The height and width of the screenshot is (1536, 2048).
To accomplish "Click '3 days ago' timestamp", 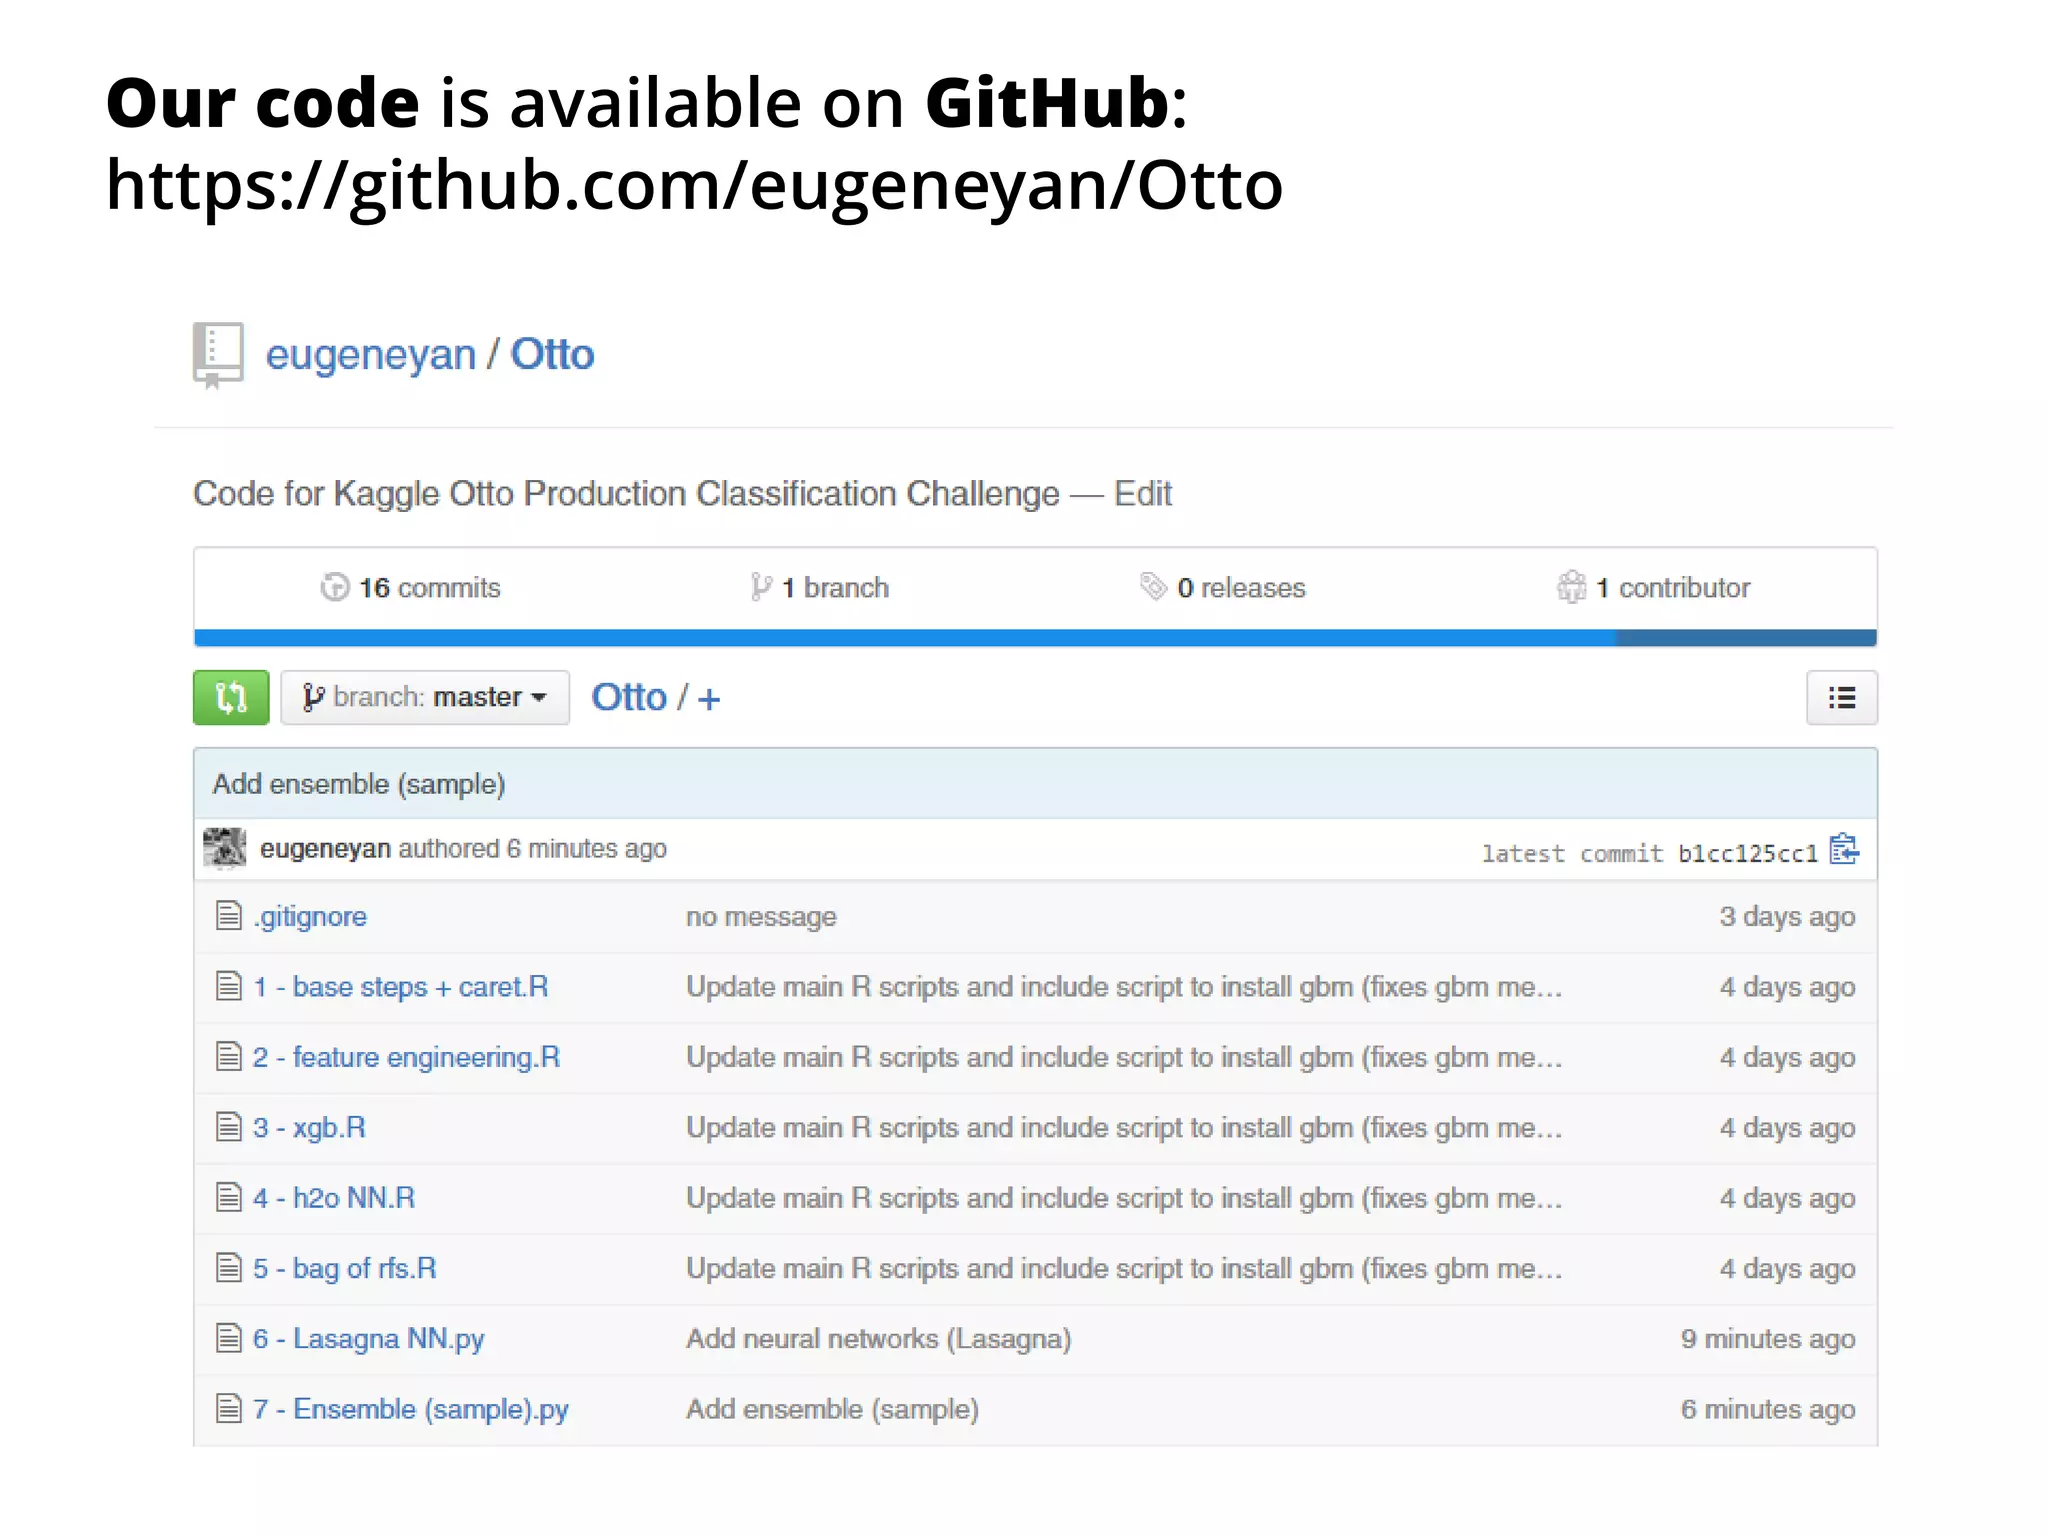I will 1787,917.
